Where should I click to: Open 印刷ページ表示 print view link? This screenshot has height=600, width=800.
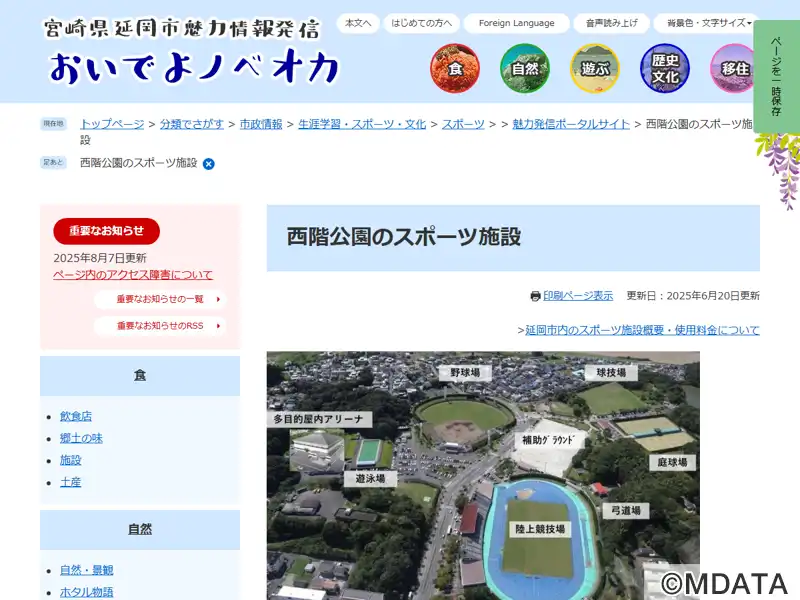coord(578,296)
